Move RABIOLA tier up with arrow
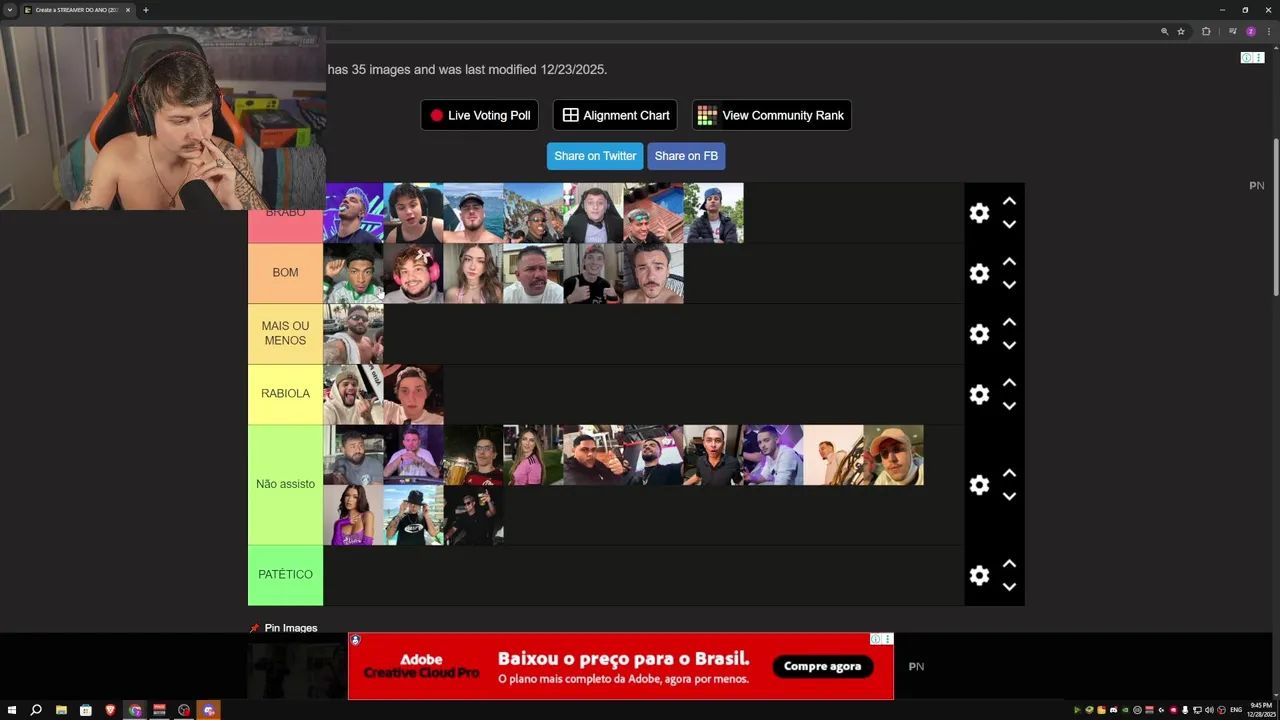Screen dimensions: 1280x720 click(1009, 382)
